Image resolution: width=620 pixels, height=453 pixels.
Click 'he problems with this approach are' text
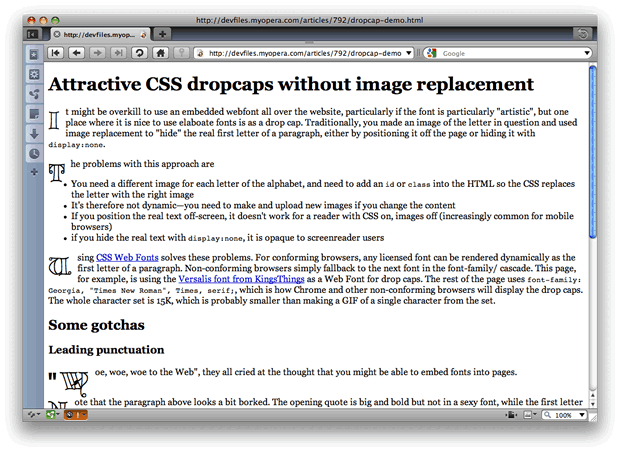click(x=142, y=164)
